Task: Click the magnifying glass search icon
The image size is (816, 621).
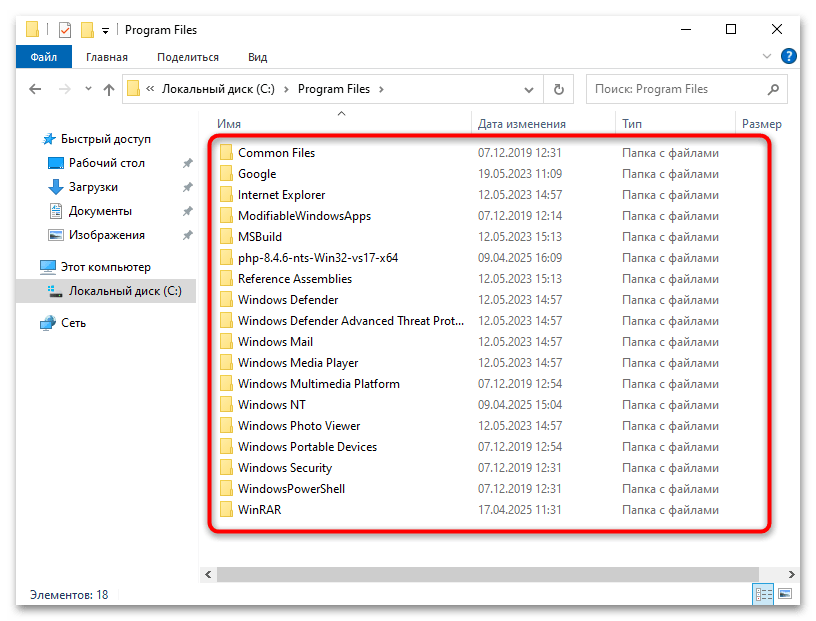Action: [773, 90]
